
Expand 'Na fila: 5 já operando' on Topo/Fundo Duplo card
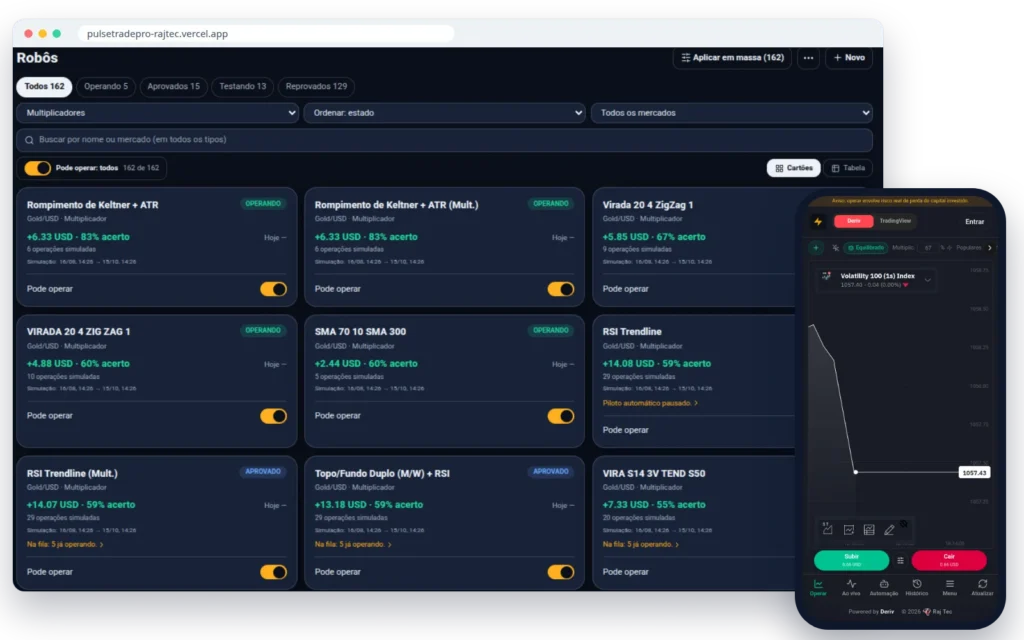click(353, 544)
